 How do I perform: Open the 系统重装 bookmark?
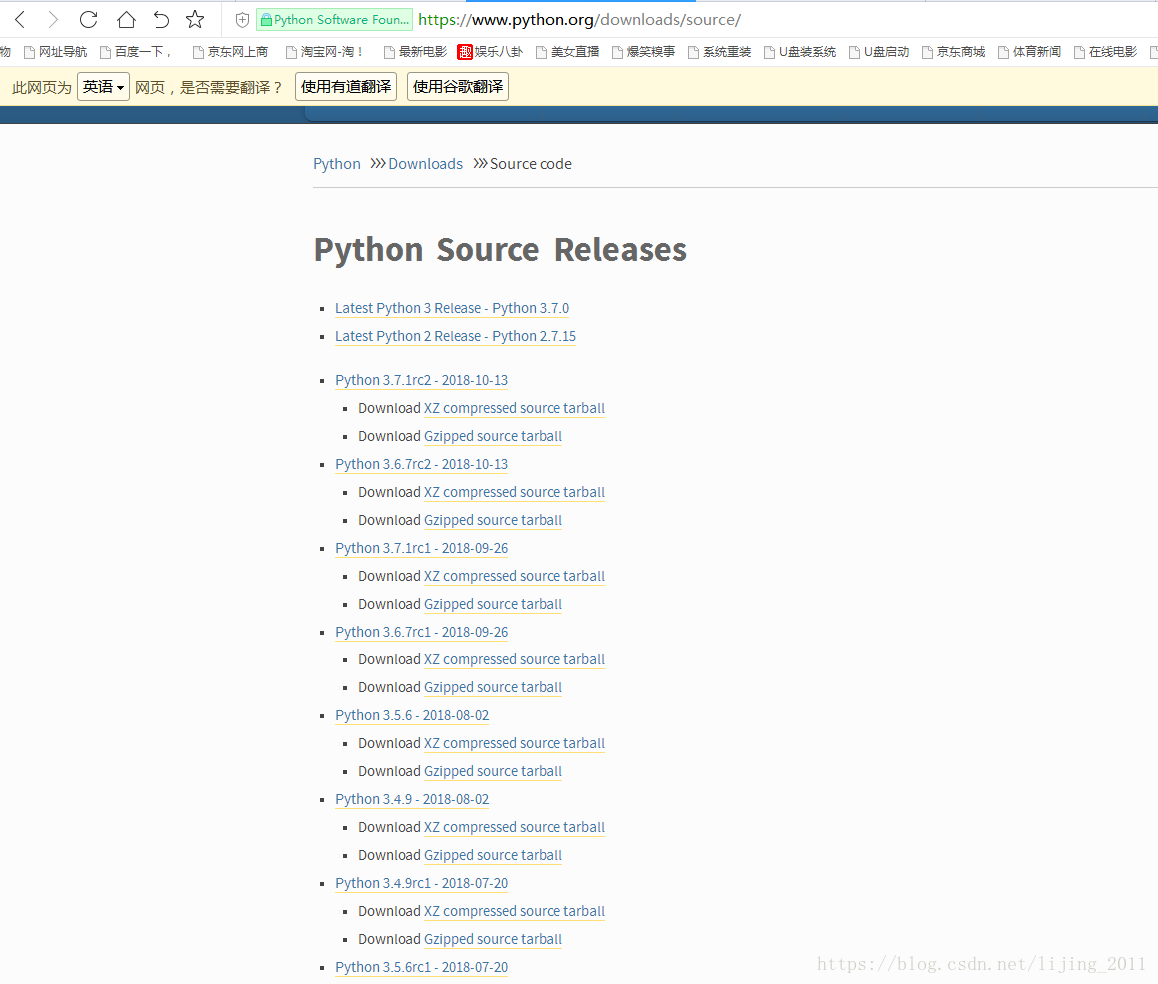(x=719, y=52)
